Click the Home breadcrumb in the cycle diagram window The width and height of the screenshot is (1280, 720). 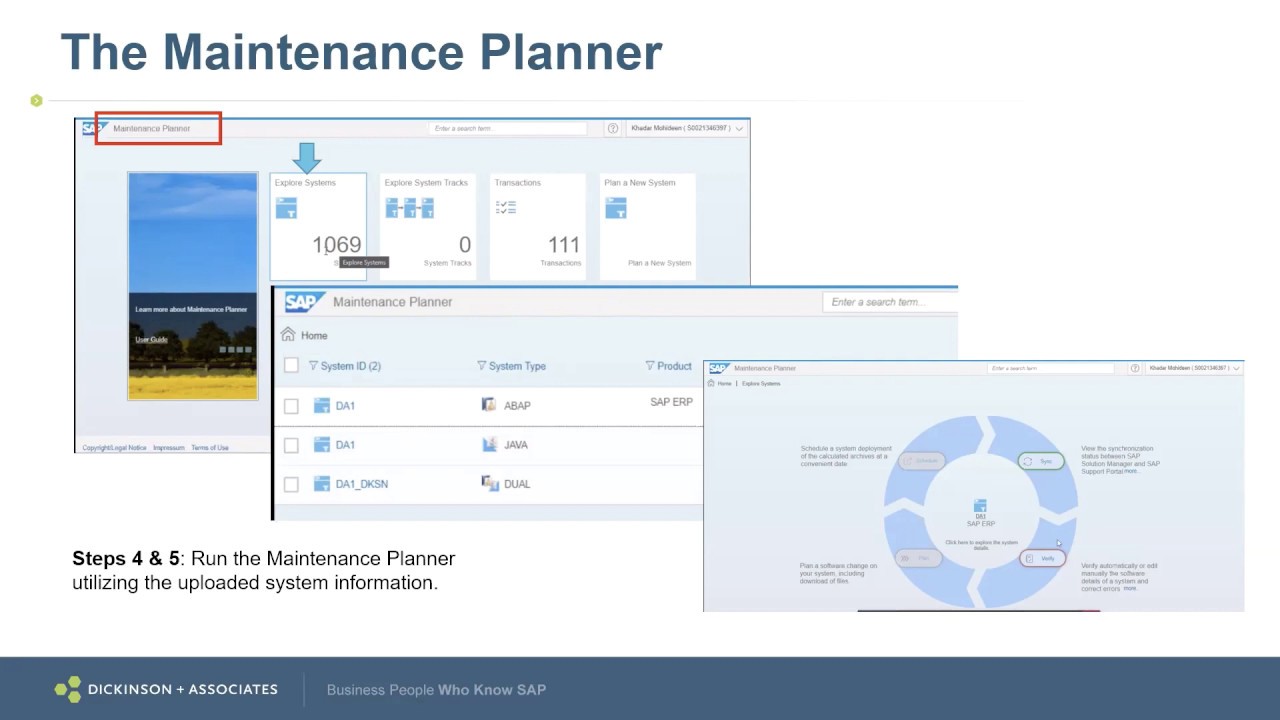click(x=725, y=383)
